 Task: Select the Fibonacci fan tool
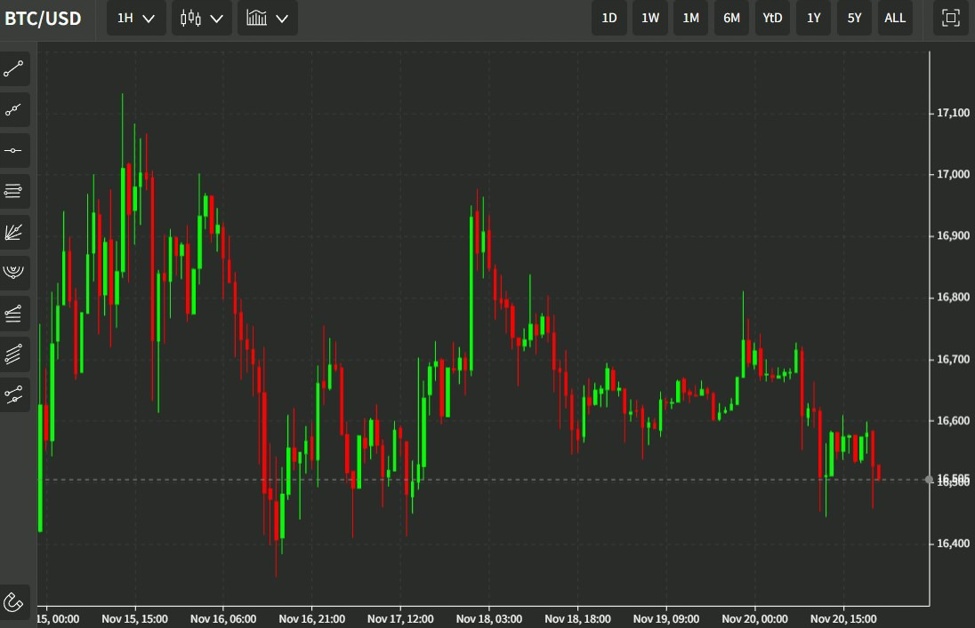(14, 232)
